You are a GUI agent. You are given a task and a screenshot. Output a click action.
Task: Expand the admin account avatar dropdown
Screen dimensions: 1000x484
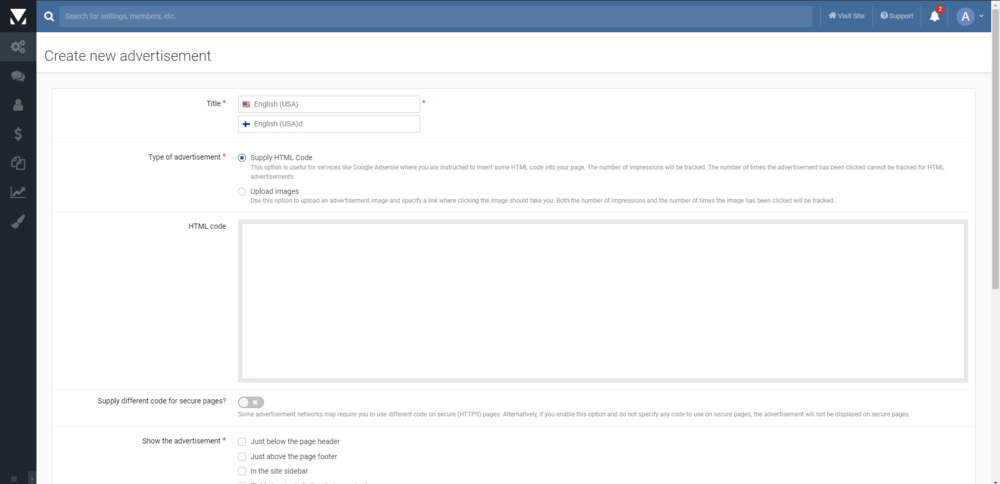click(969, 16)
